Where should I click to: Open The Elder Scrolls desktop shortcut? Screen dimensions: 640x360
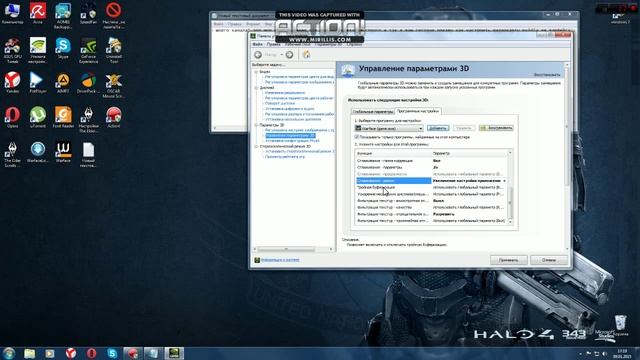pos(12,155)
